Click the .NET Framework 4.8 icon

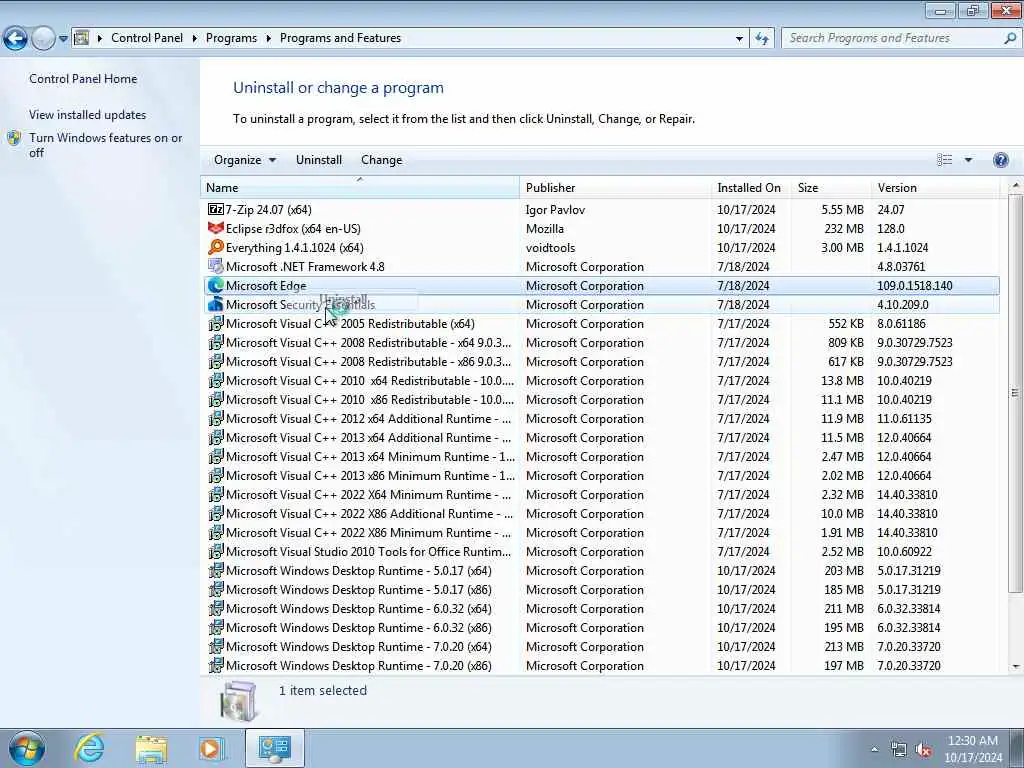pyautogui.click(x=216, y=266)
